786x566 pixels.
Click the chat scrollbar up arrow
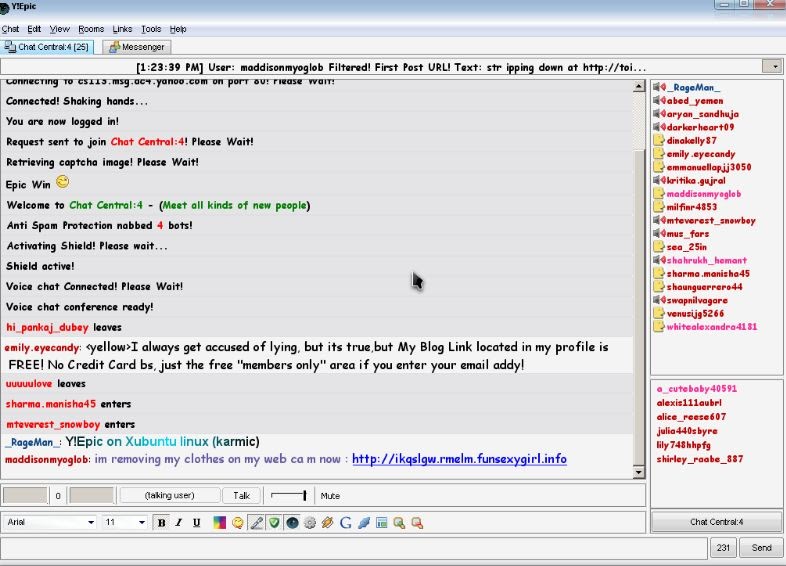coord(639,86)
